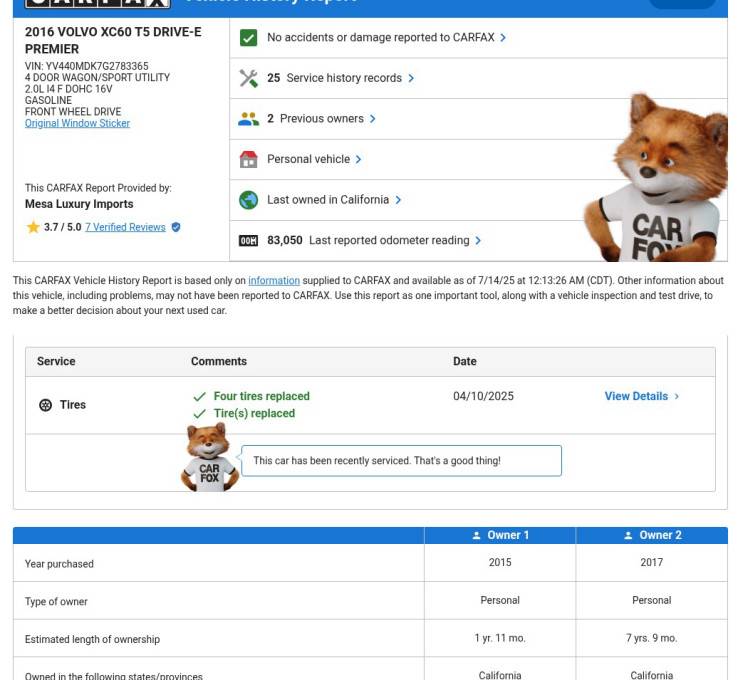
Task: Click the Owner 1 person icon
Action: point(476,535)
